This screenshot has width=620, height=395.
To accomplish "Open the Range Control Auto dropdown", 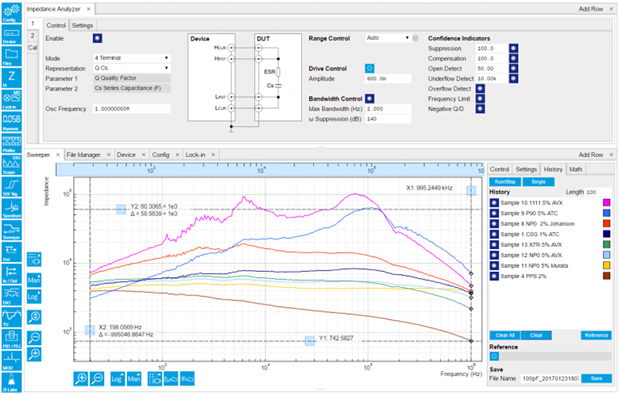I will click(388, 38).
